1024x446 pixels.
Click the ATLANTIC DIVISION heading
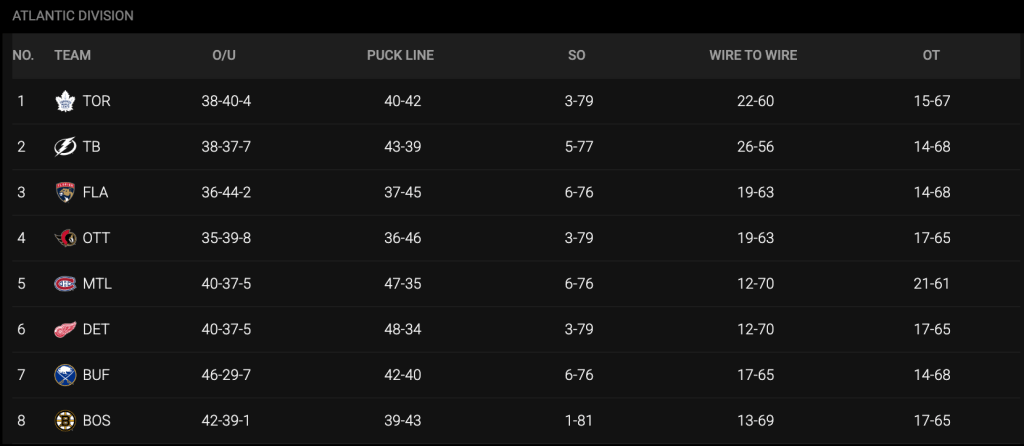pos(73,16)
